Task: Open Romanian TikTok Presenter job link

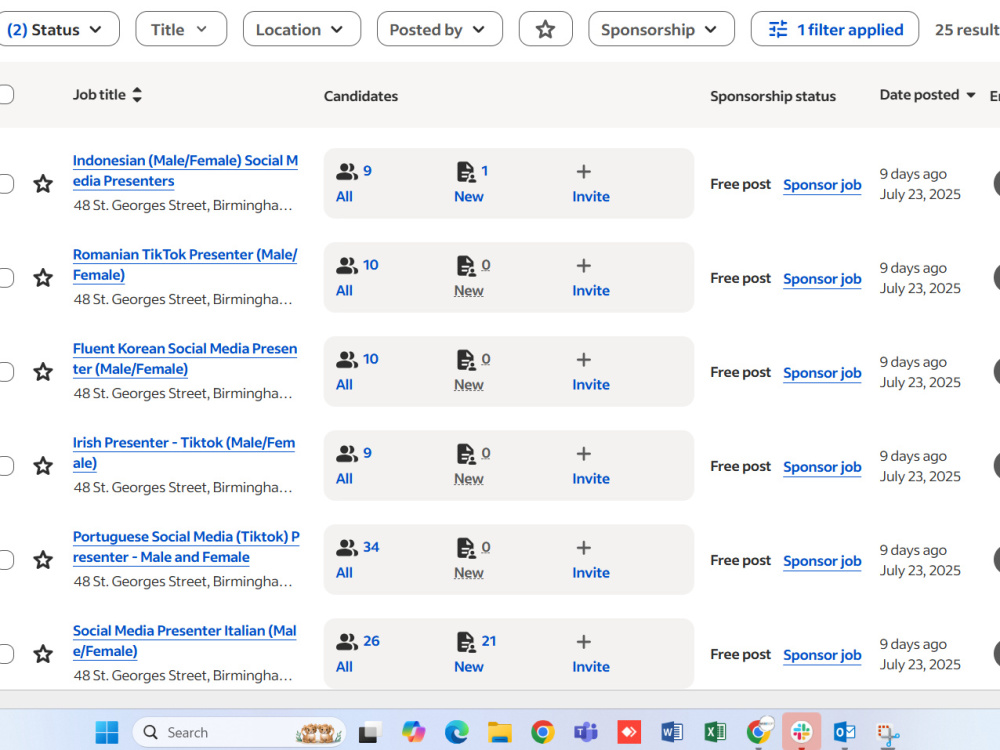Action: [185, 265]
